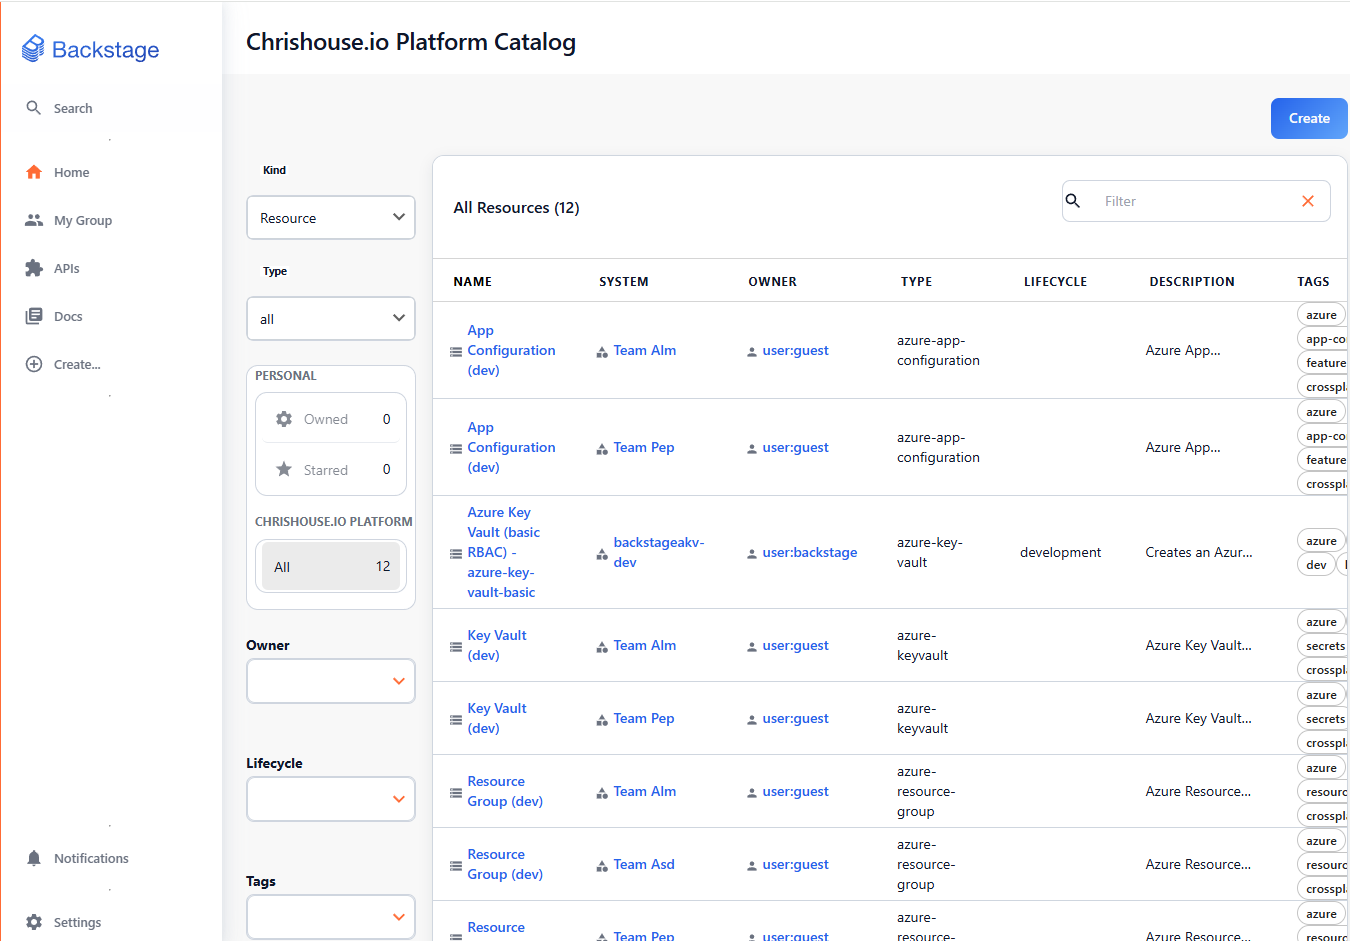Click the Backstage logo icon
Viewport: 1350px width, 941px height.
[x=33, y=49]
